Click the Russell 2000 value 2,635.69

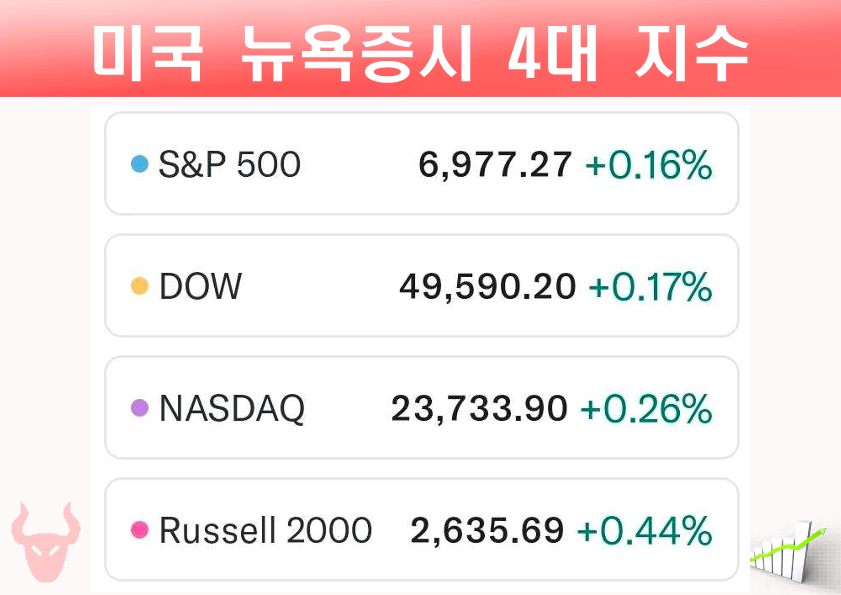coord(487,530)
